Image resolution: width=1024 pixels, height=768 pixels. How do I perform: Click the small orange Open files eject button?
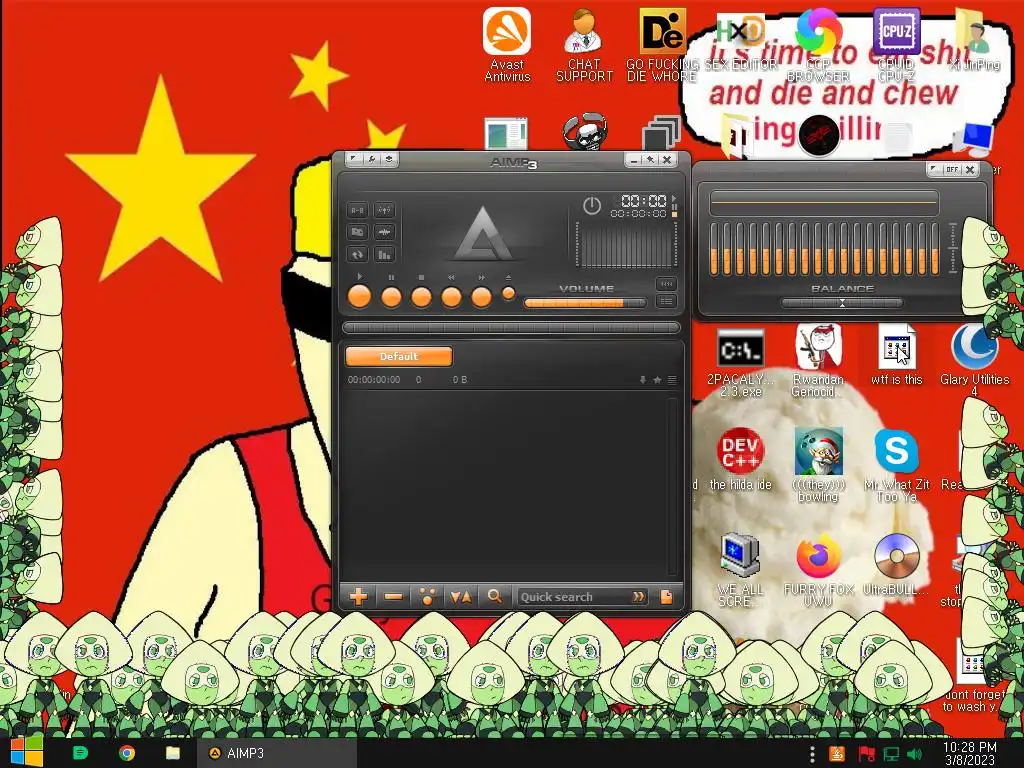click(x=508, y=295)
